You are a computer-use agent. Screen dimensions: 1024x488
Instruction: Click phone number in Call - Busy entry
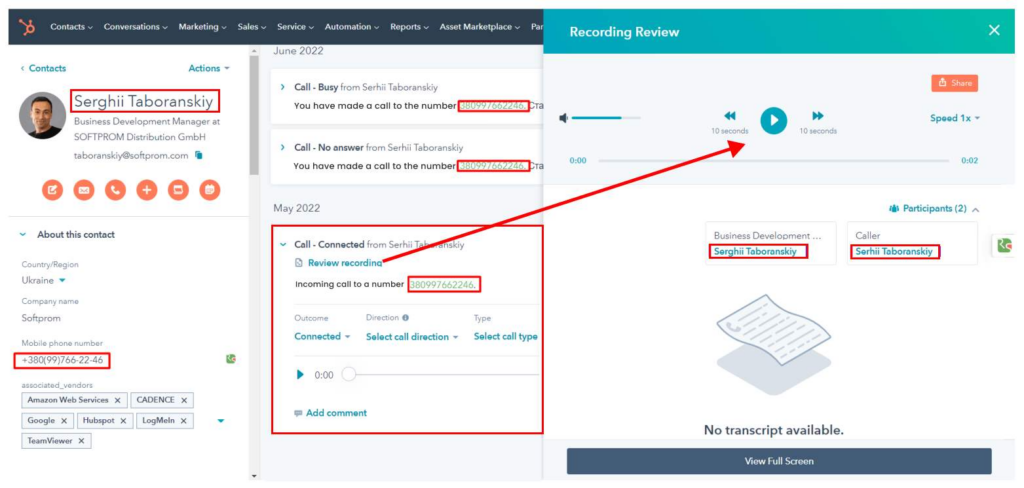pyautogui.click(x=492, y=106)
